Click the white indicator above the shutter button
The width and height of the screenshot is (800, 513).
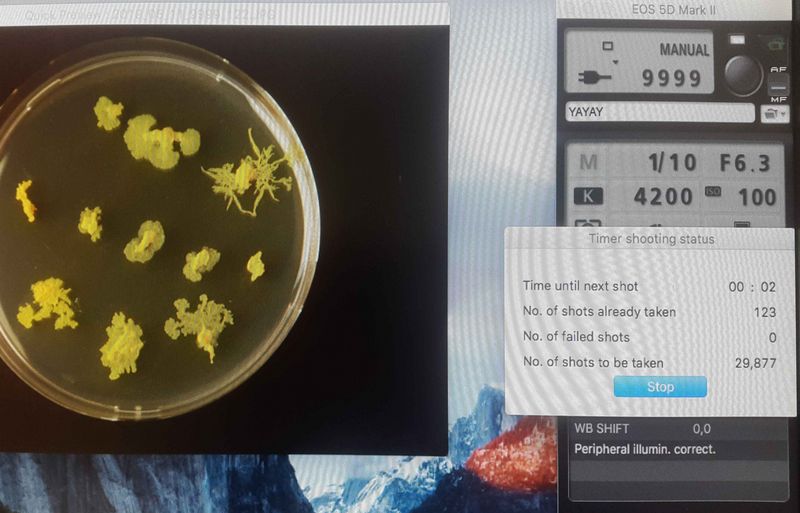click(736, 40)
